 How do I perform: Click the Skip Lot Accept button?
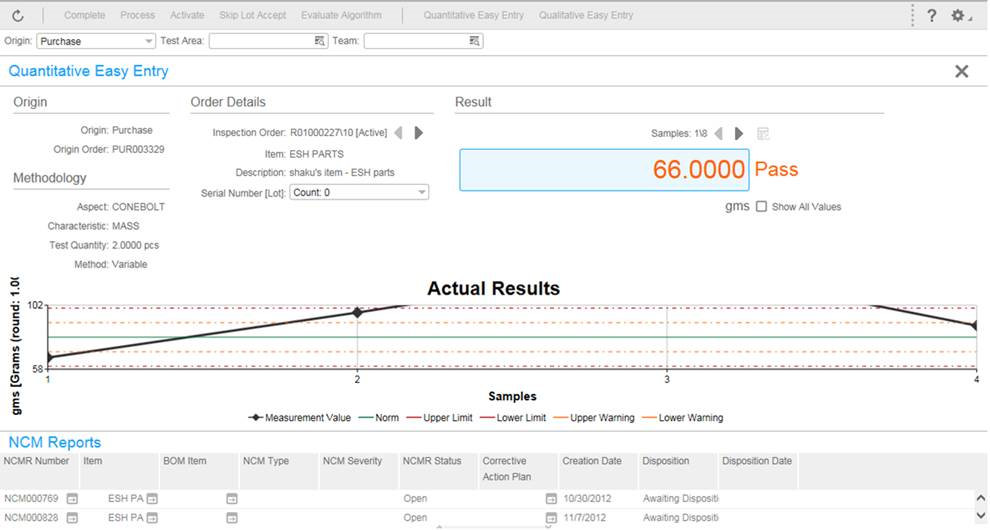point(252,16)
